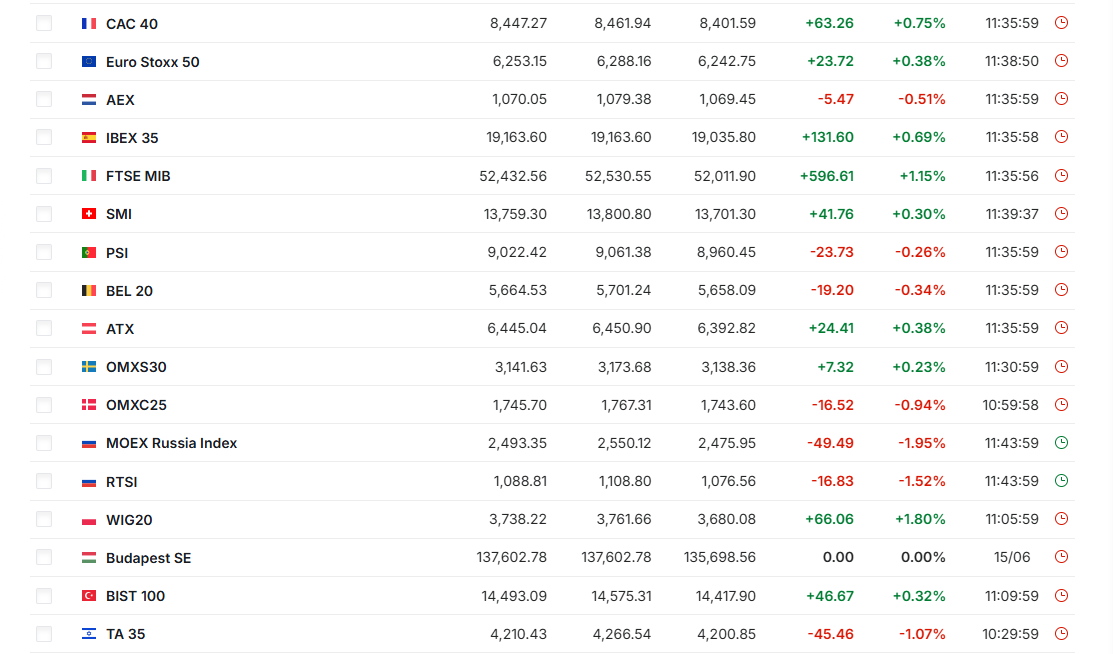Click the FTSE MIB change value +596.61
Image resolution: width=1113 pixels, height=654 pixels.
(827, 176)
